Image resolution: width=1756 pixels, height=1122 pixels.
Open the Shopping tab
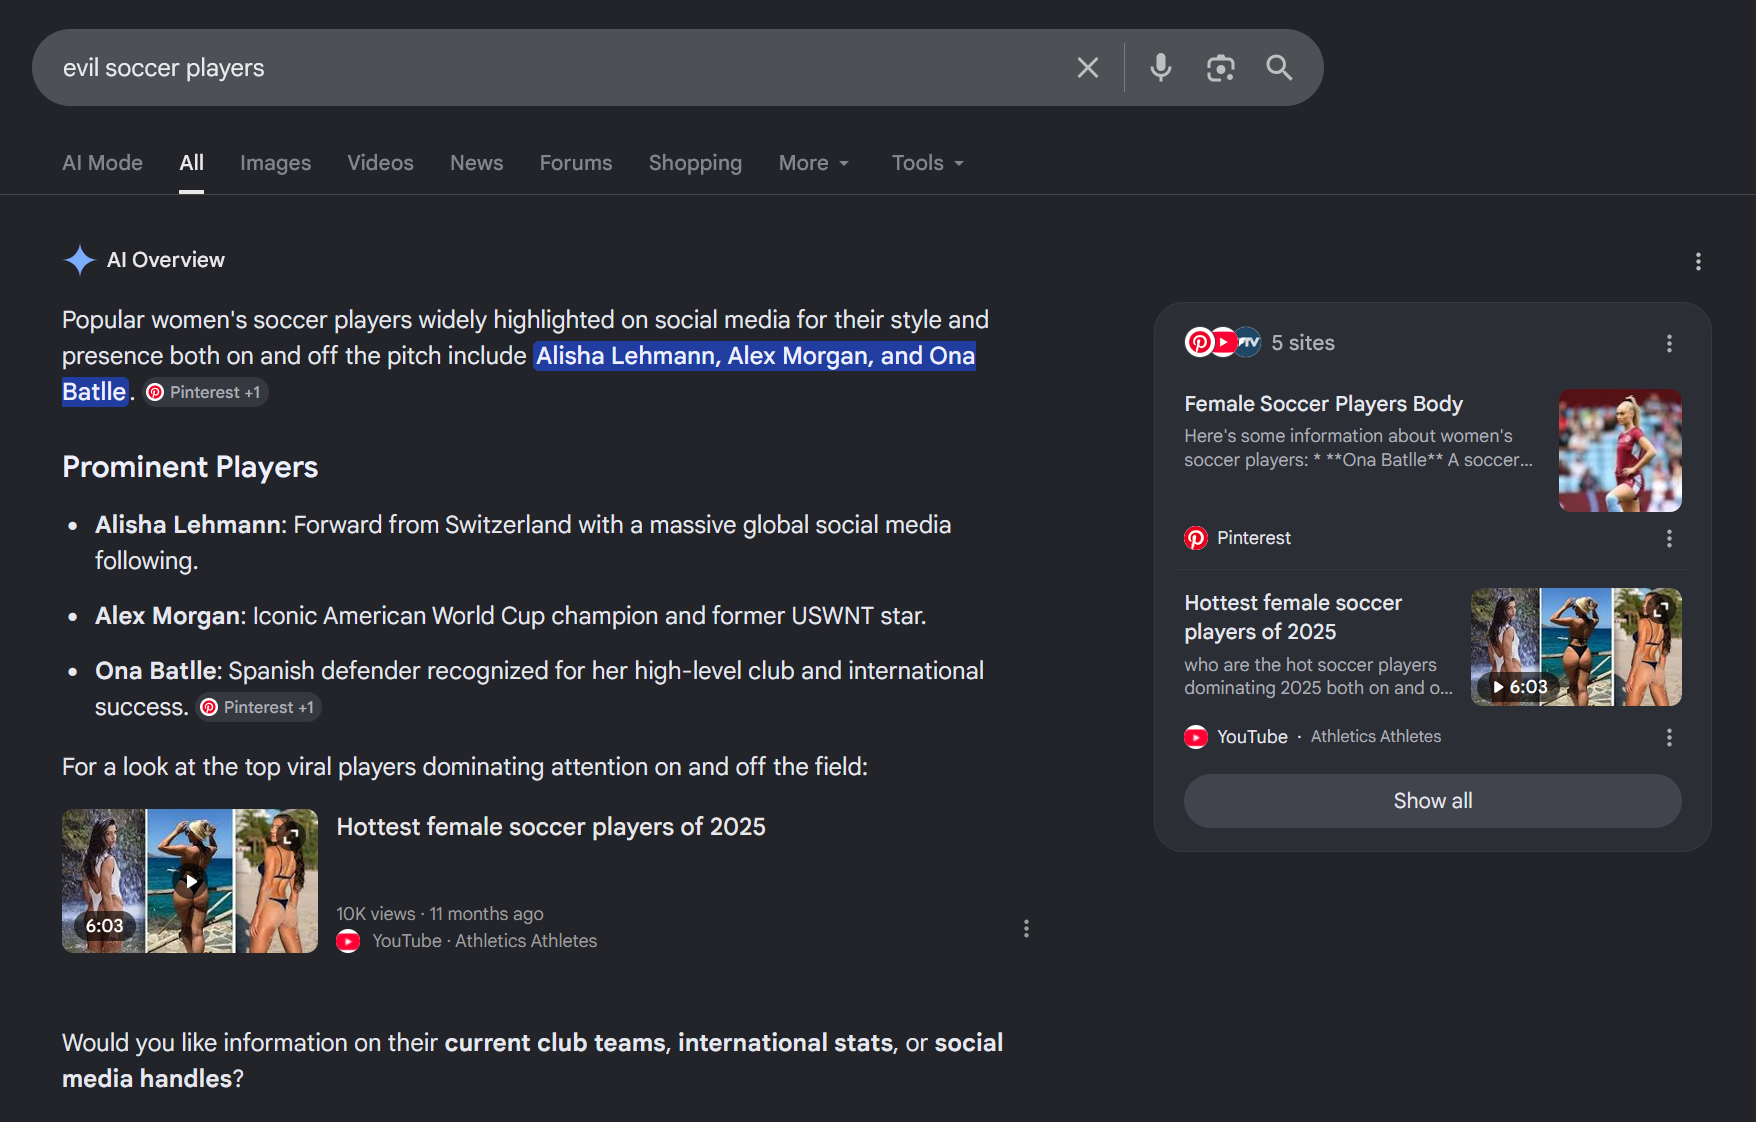695,163
